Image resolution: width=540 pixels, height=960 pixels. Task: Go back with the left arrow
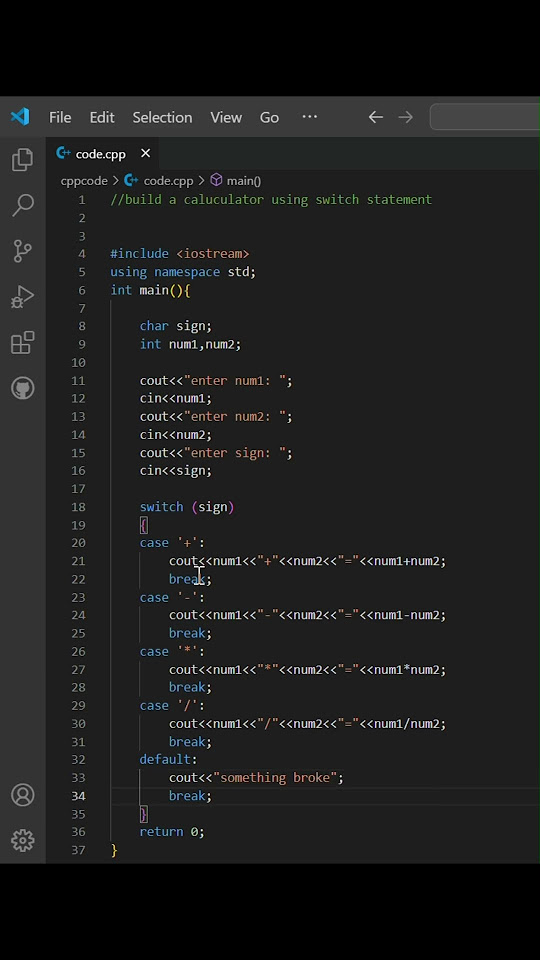click(376, 117)
